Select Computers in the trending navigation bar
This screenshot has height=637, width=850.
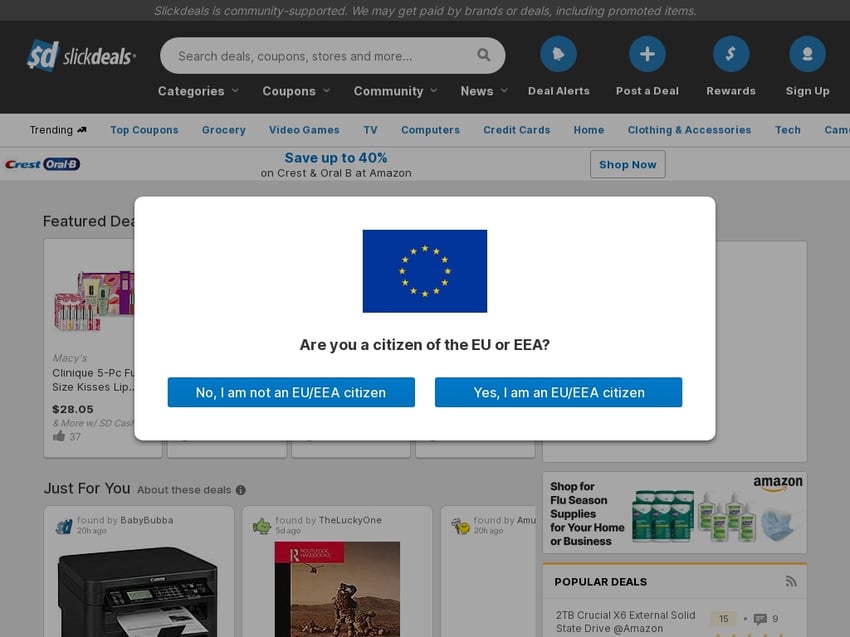pos(430,130)
